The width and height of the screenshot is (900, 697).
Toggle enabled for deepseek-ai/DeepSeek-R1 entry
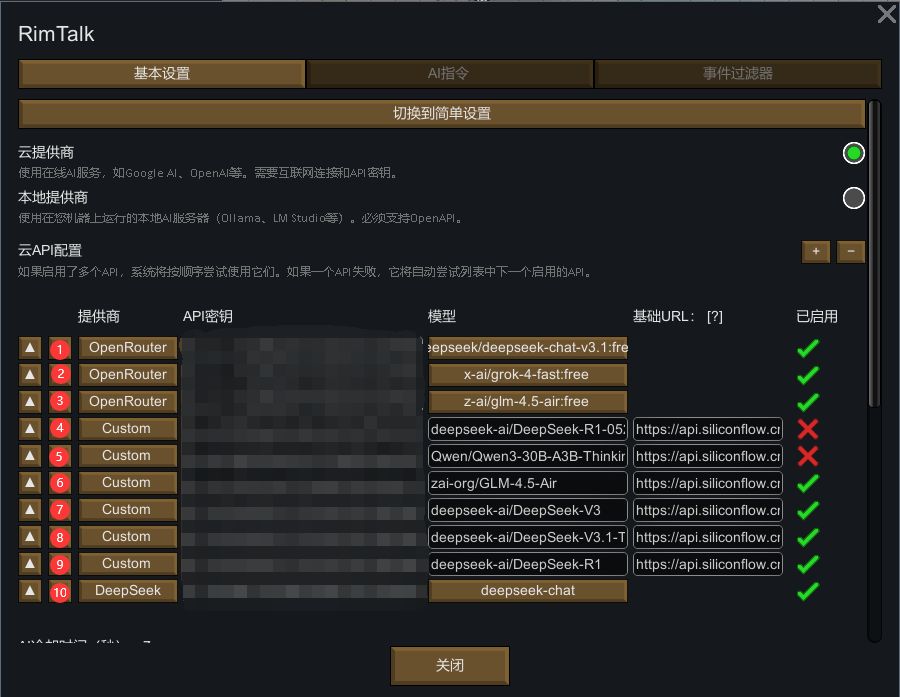click(808, 564)
